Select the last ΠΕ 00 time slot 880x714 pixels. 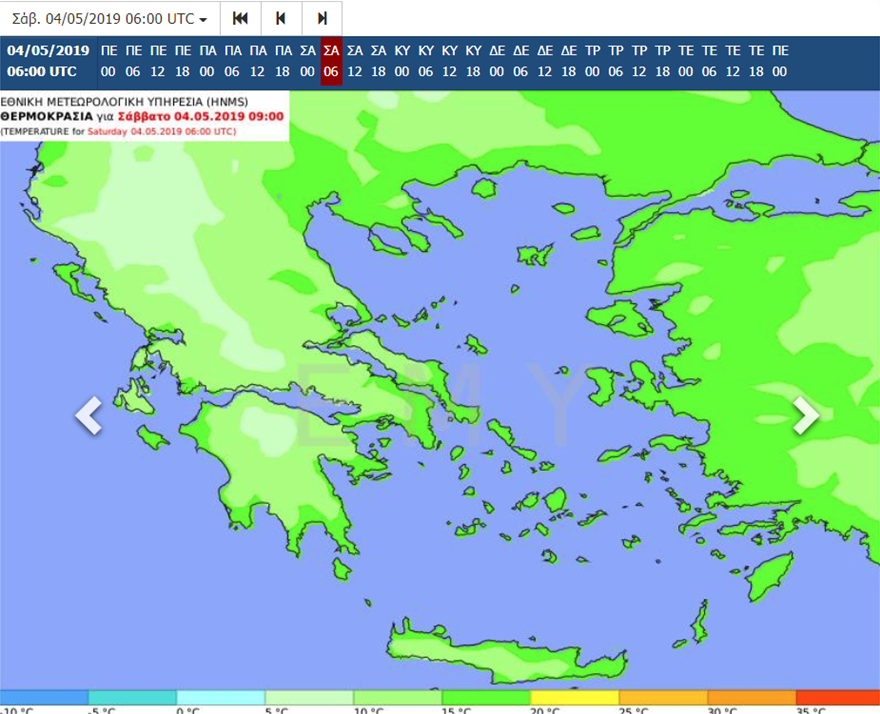pos(780,61)
